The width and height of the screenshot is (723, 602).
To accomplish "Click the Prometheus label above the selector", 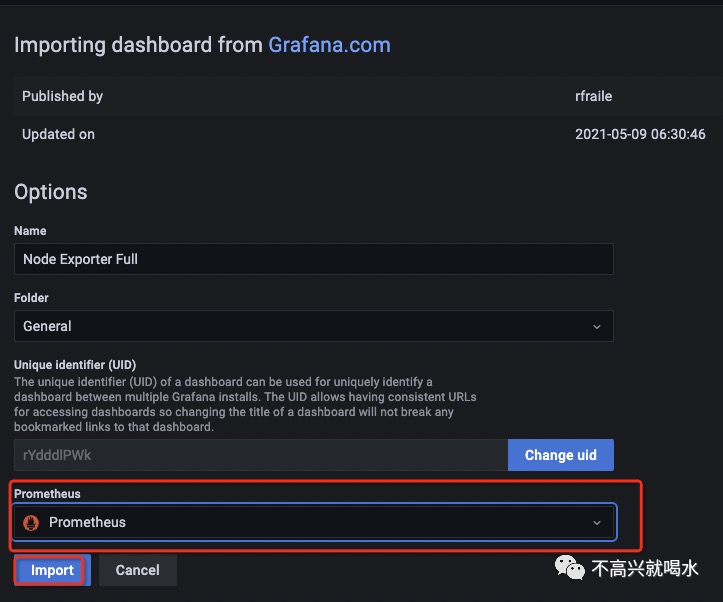I will pos(47,494).
